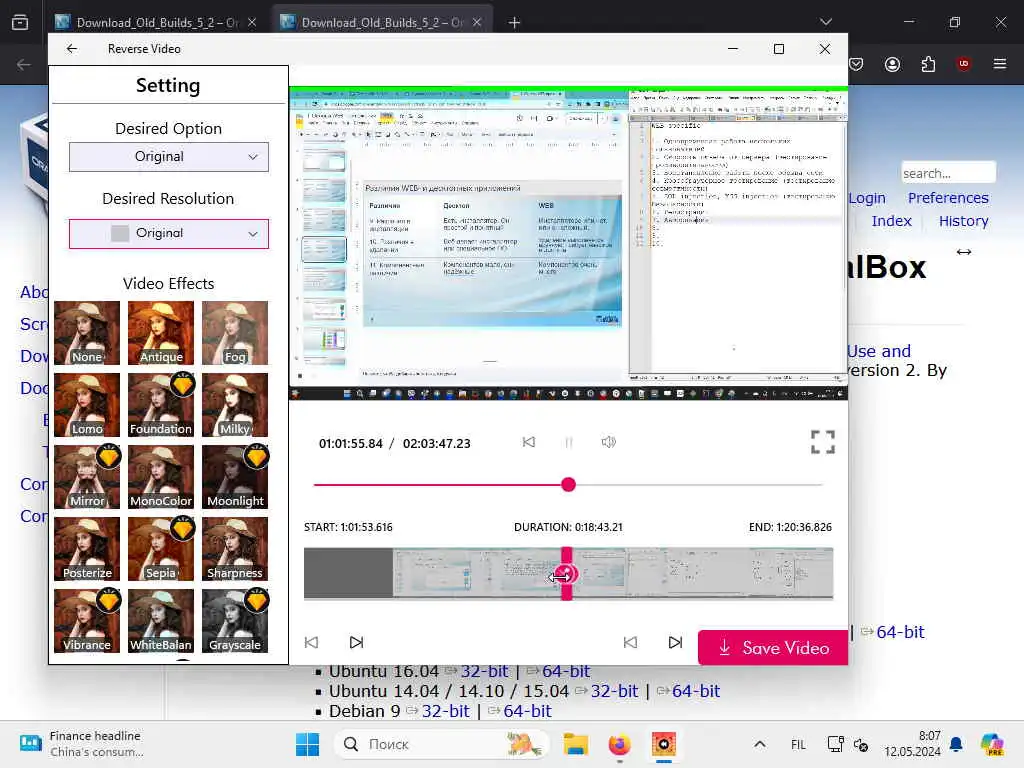The image size is (1024, 768).
Task: Select the Grayscale premium effect
Action: [x=234, y=620]
